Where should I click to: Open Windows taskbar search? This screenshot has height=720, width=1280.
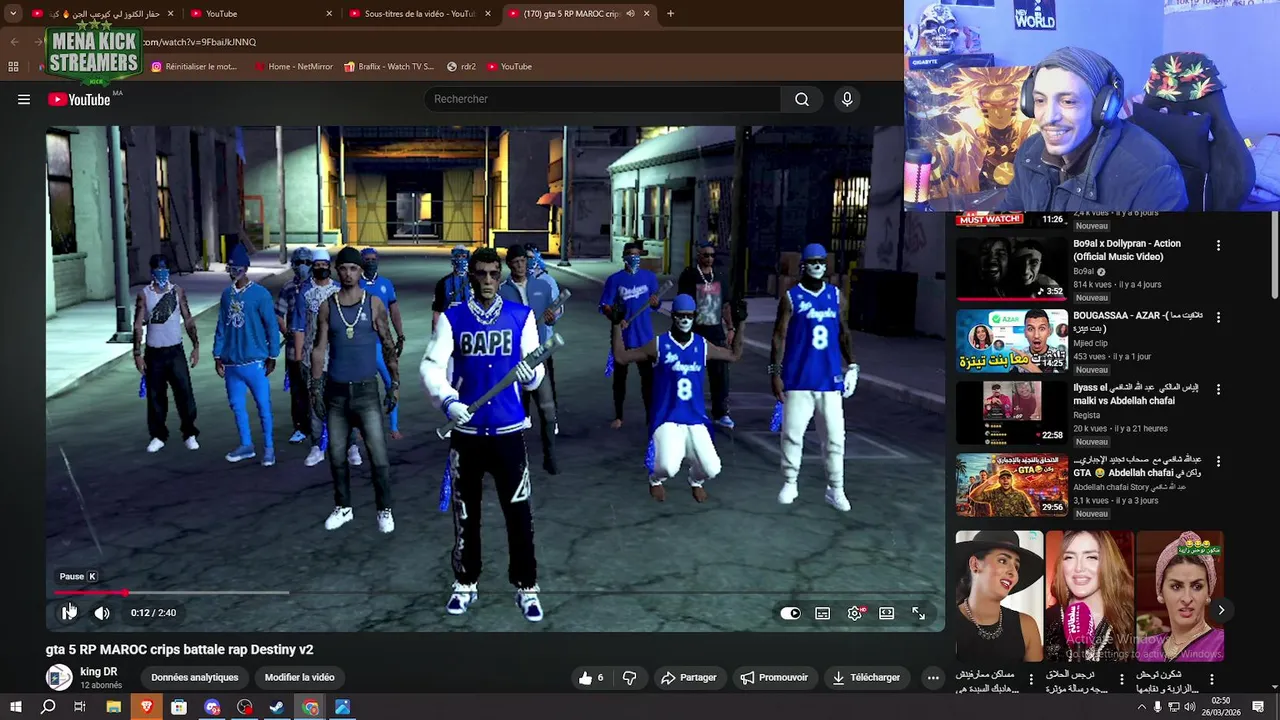[x=48, y=707]
